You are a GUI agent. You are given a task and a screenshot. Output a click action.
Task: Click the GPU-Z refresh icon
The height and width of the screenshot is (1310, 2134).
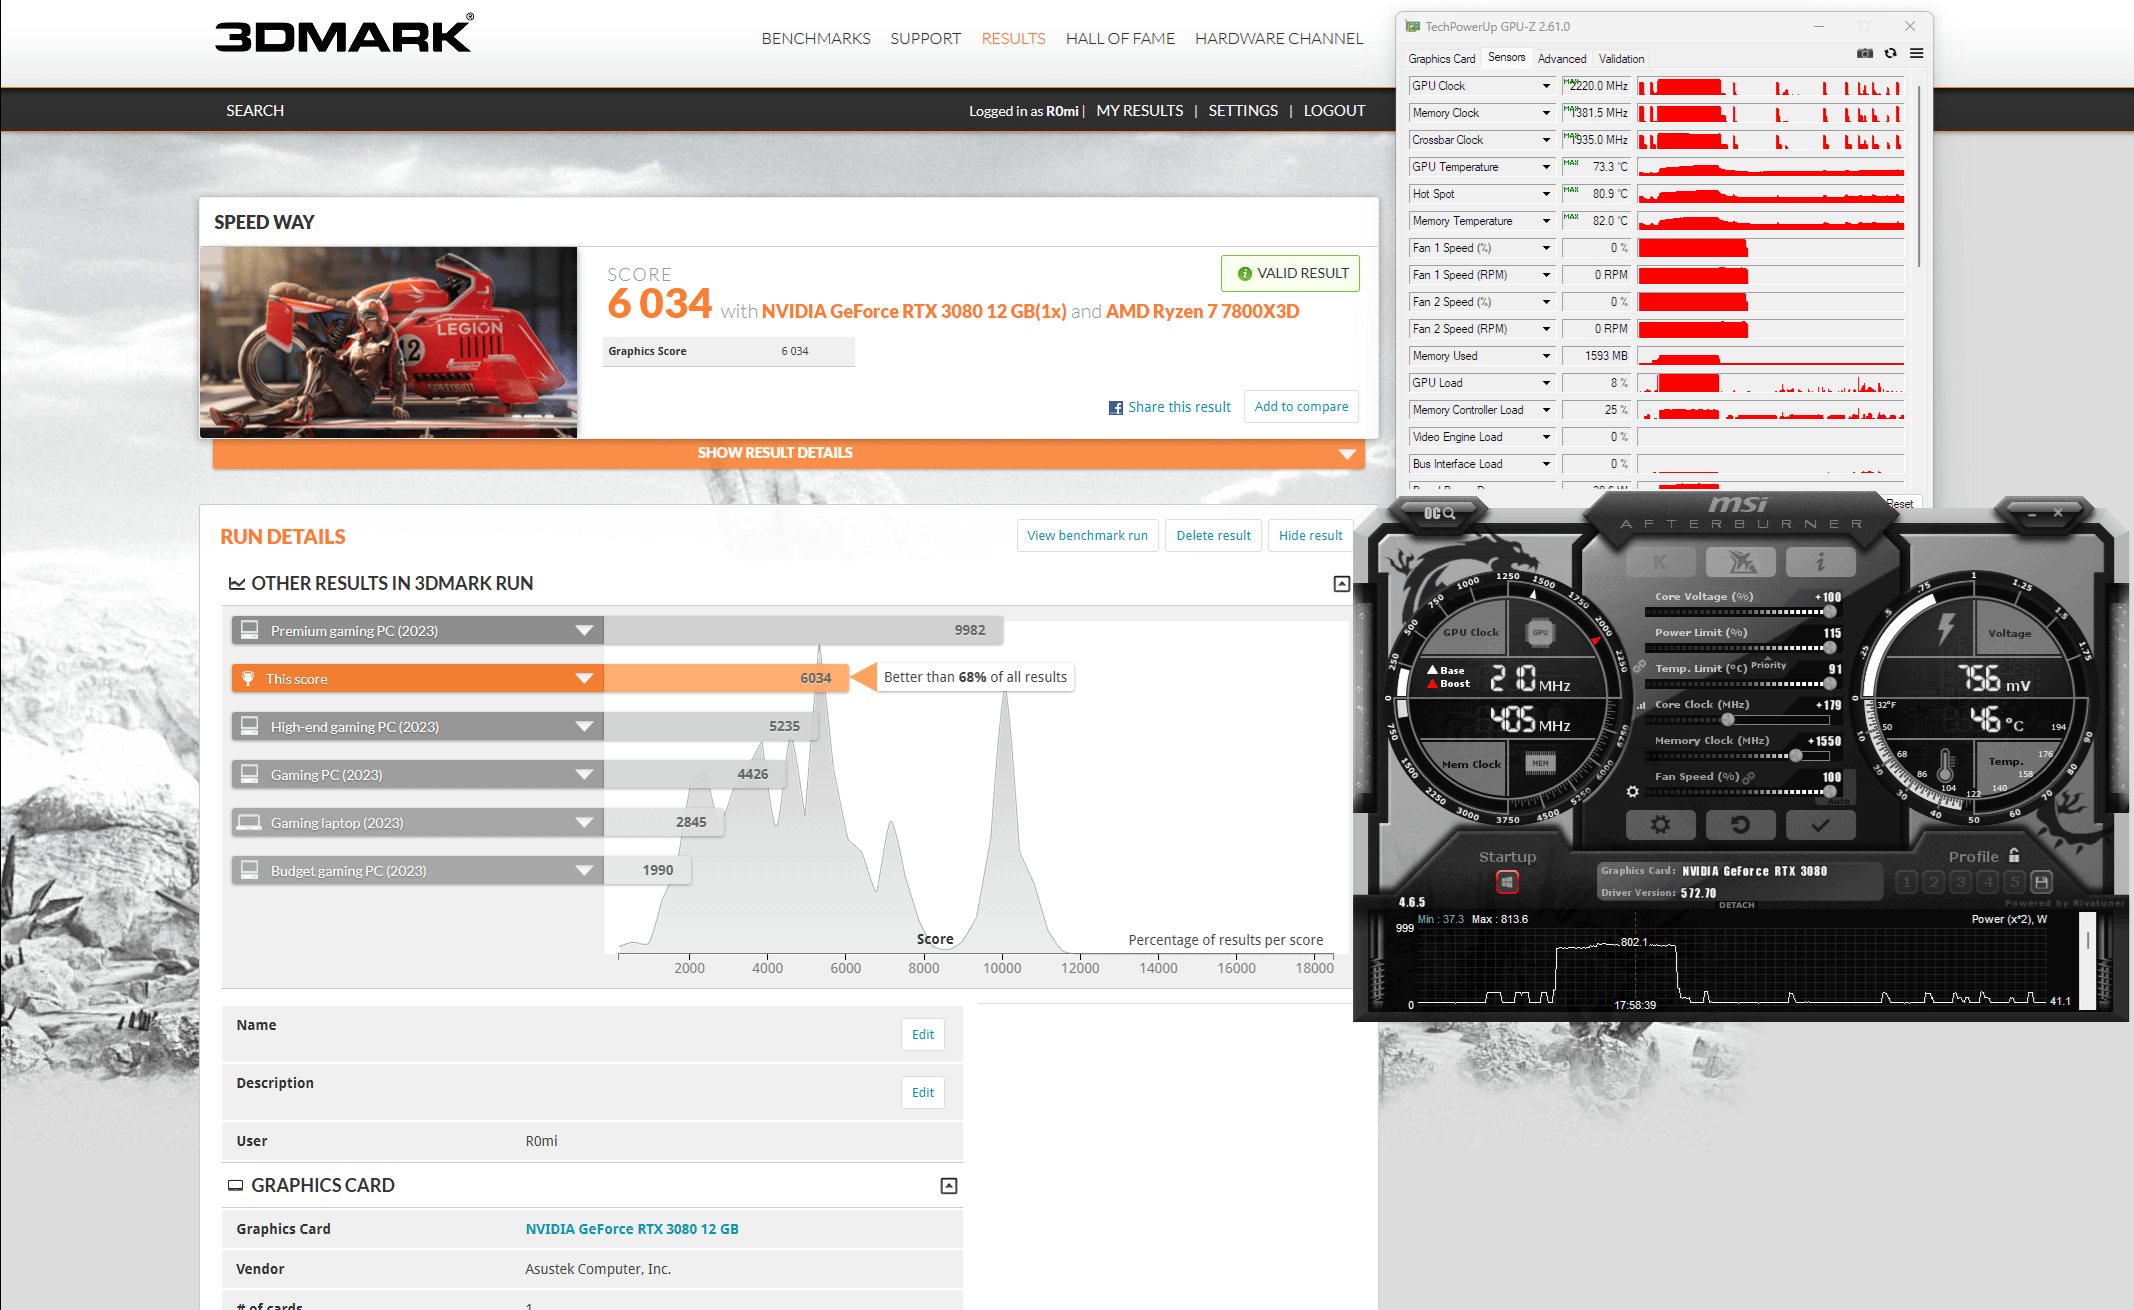tap(1890, 54)
